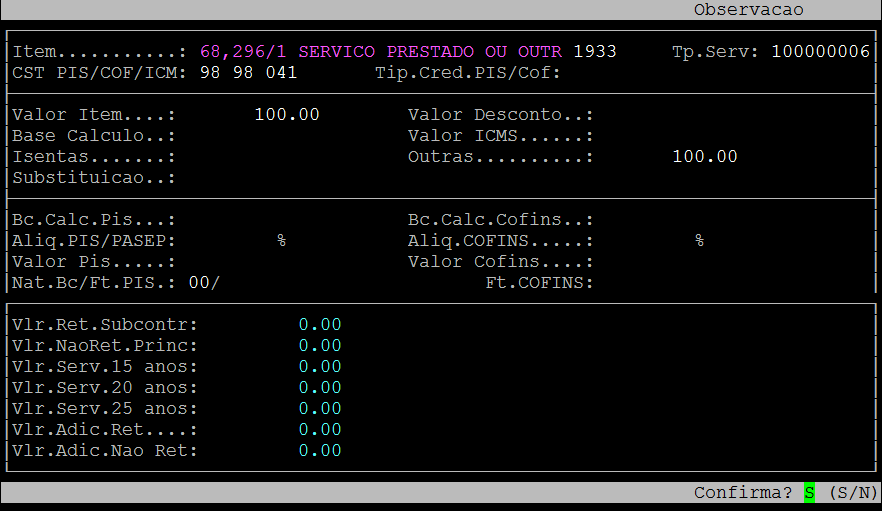Click the Tip.Cred.PIS/Cof label
This screenshot has height=511, width=882.
coord(469,73)
